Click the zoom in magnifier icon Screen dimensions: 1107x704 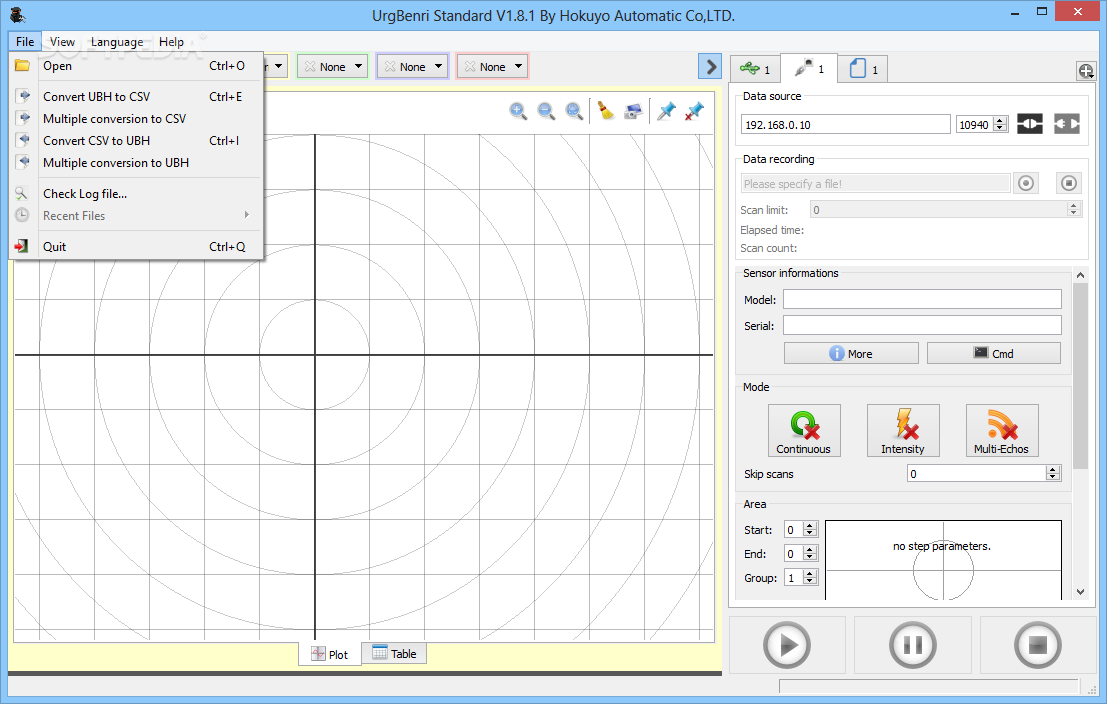click(x=518, y=111)
